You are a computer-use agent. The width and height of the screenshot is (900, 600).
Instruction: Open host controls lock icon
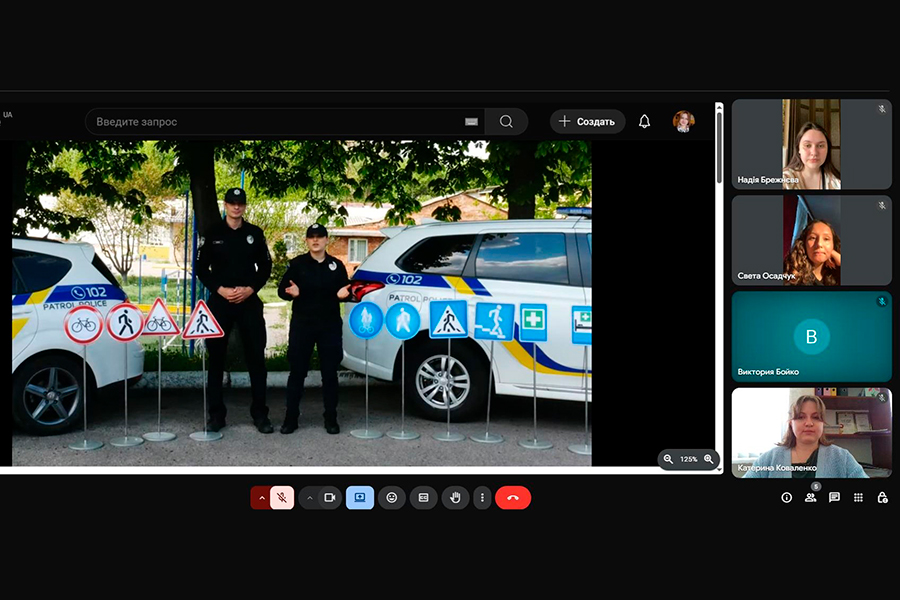(882, 498)
